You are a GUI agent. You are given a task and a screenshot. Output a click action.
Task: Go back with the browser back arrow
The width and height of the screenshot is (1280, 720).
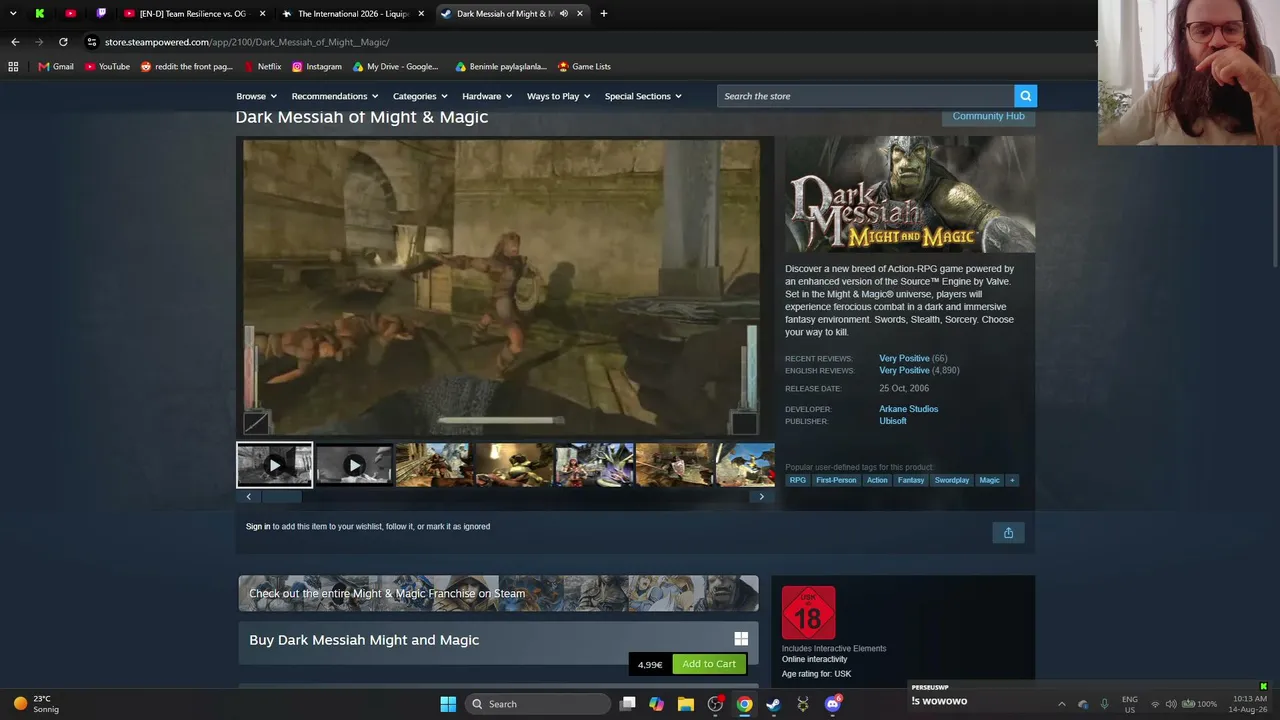pos(15,42)
